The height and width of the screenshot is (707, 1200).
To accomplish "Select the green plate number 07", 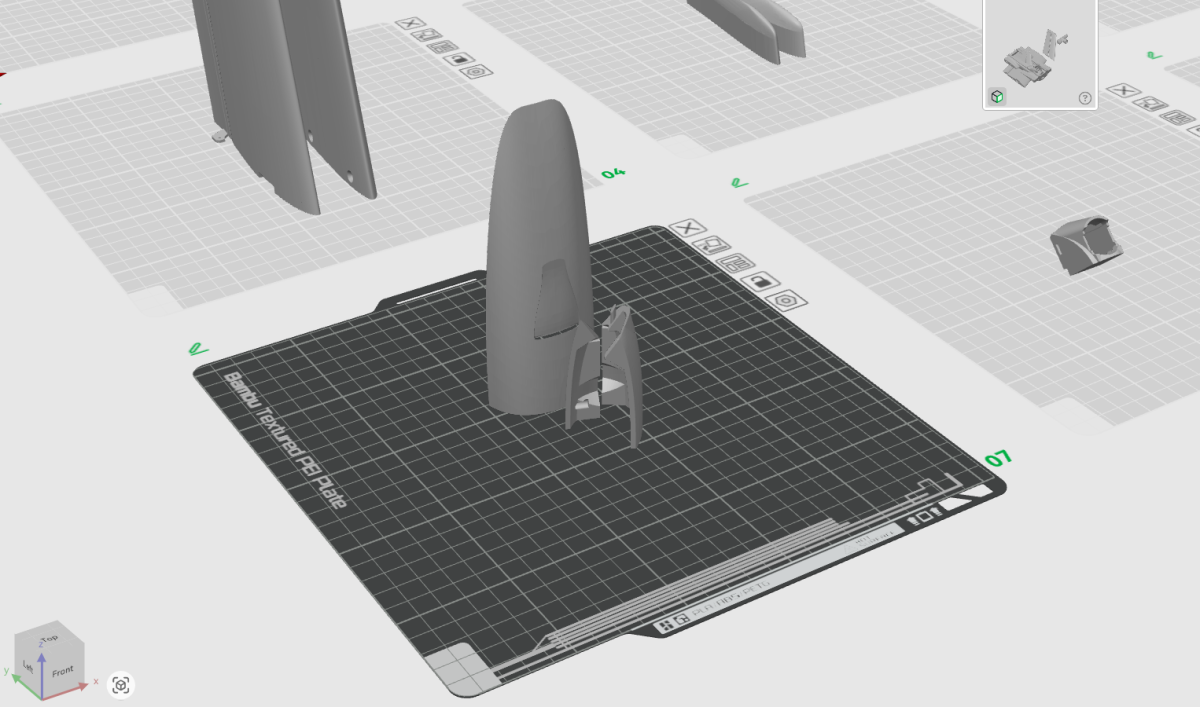I will click(998, 459).
